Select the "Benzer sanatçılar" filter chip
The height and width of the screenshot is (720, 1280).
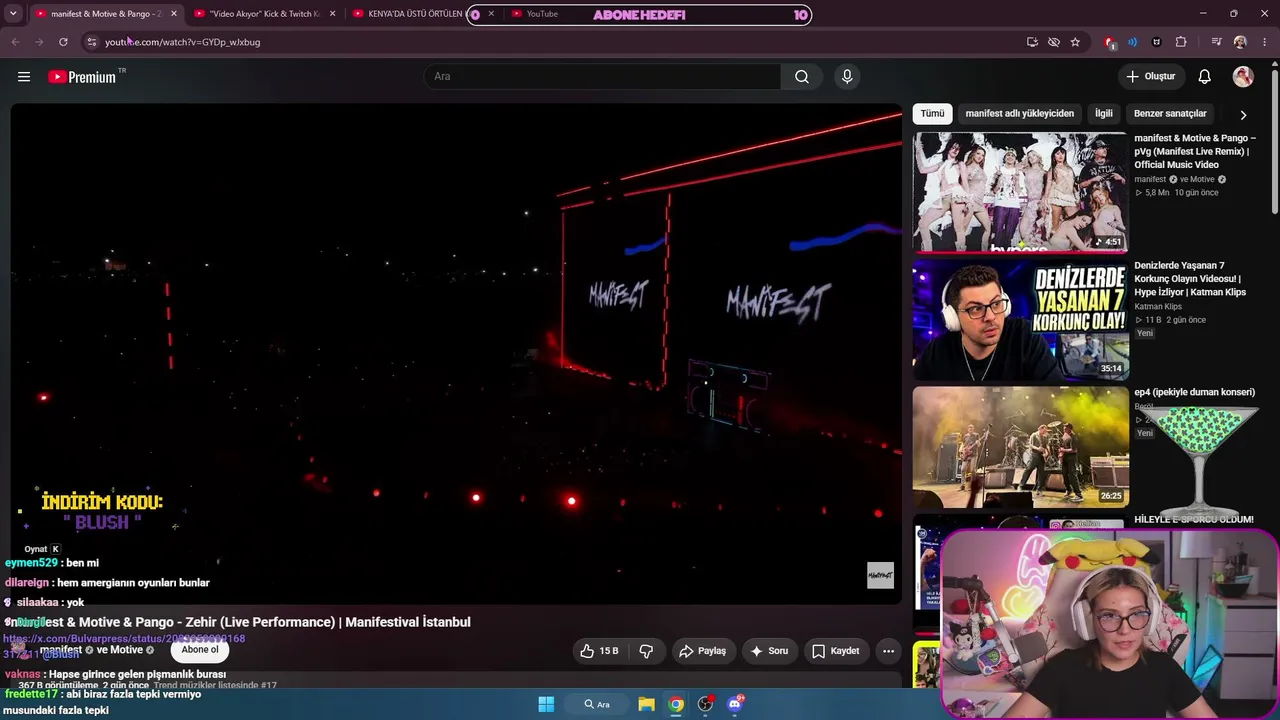point(1170,114)
